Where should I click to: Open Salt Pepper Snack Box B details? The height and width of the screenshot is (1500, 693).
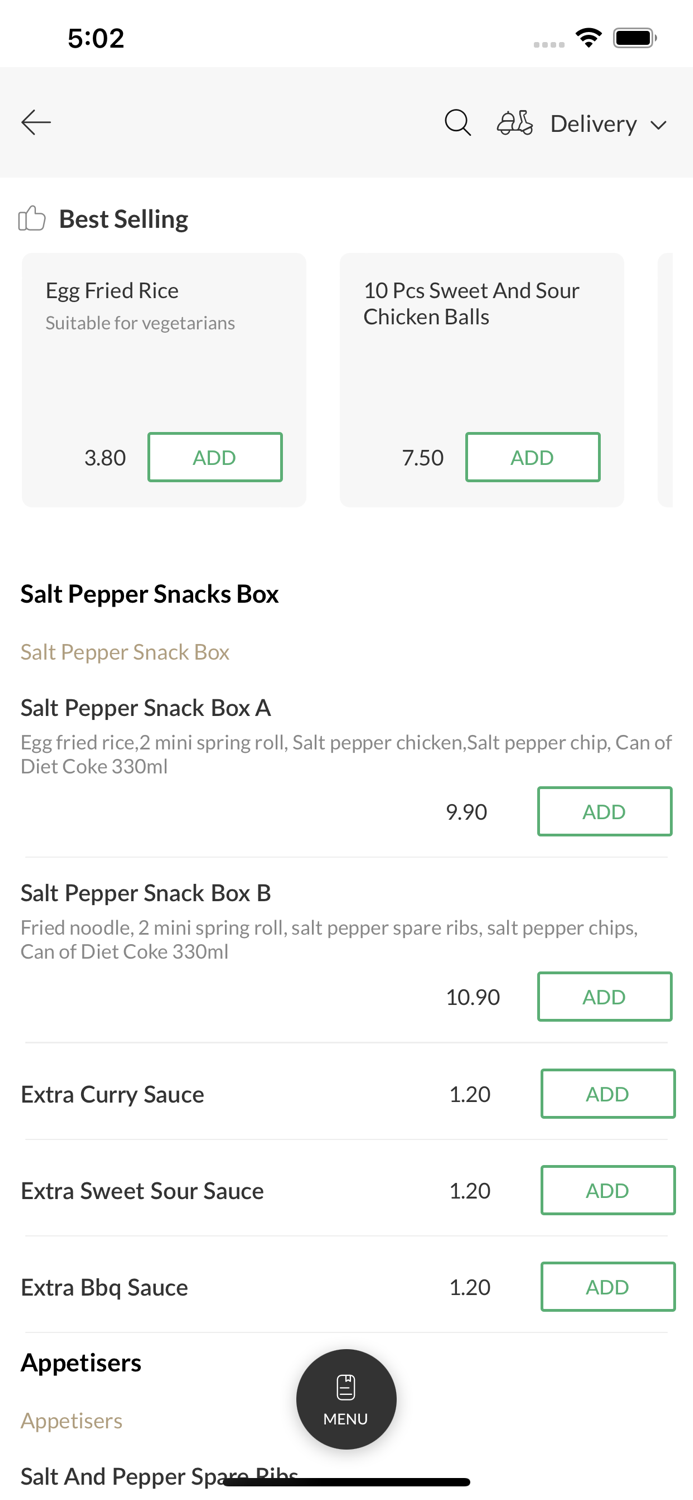coord(146,893)
